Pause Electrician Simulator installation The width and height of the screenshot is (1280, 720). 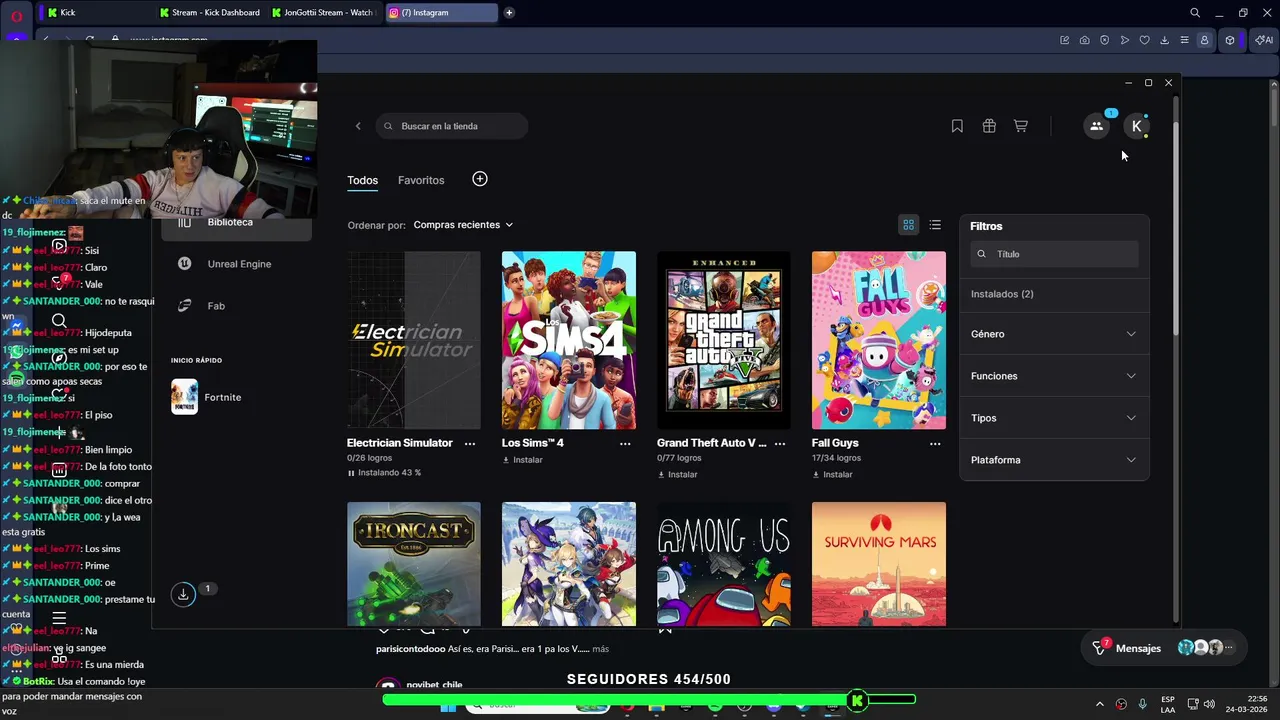[x=351, y=473]
